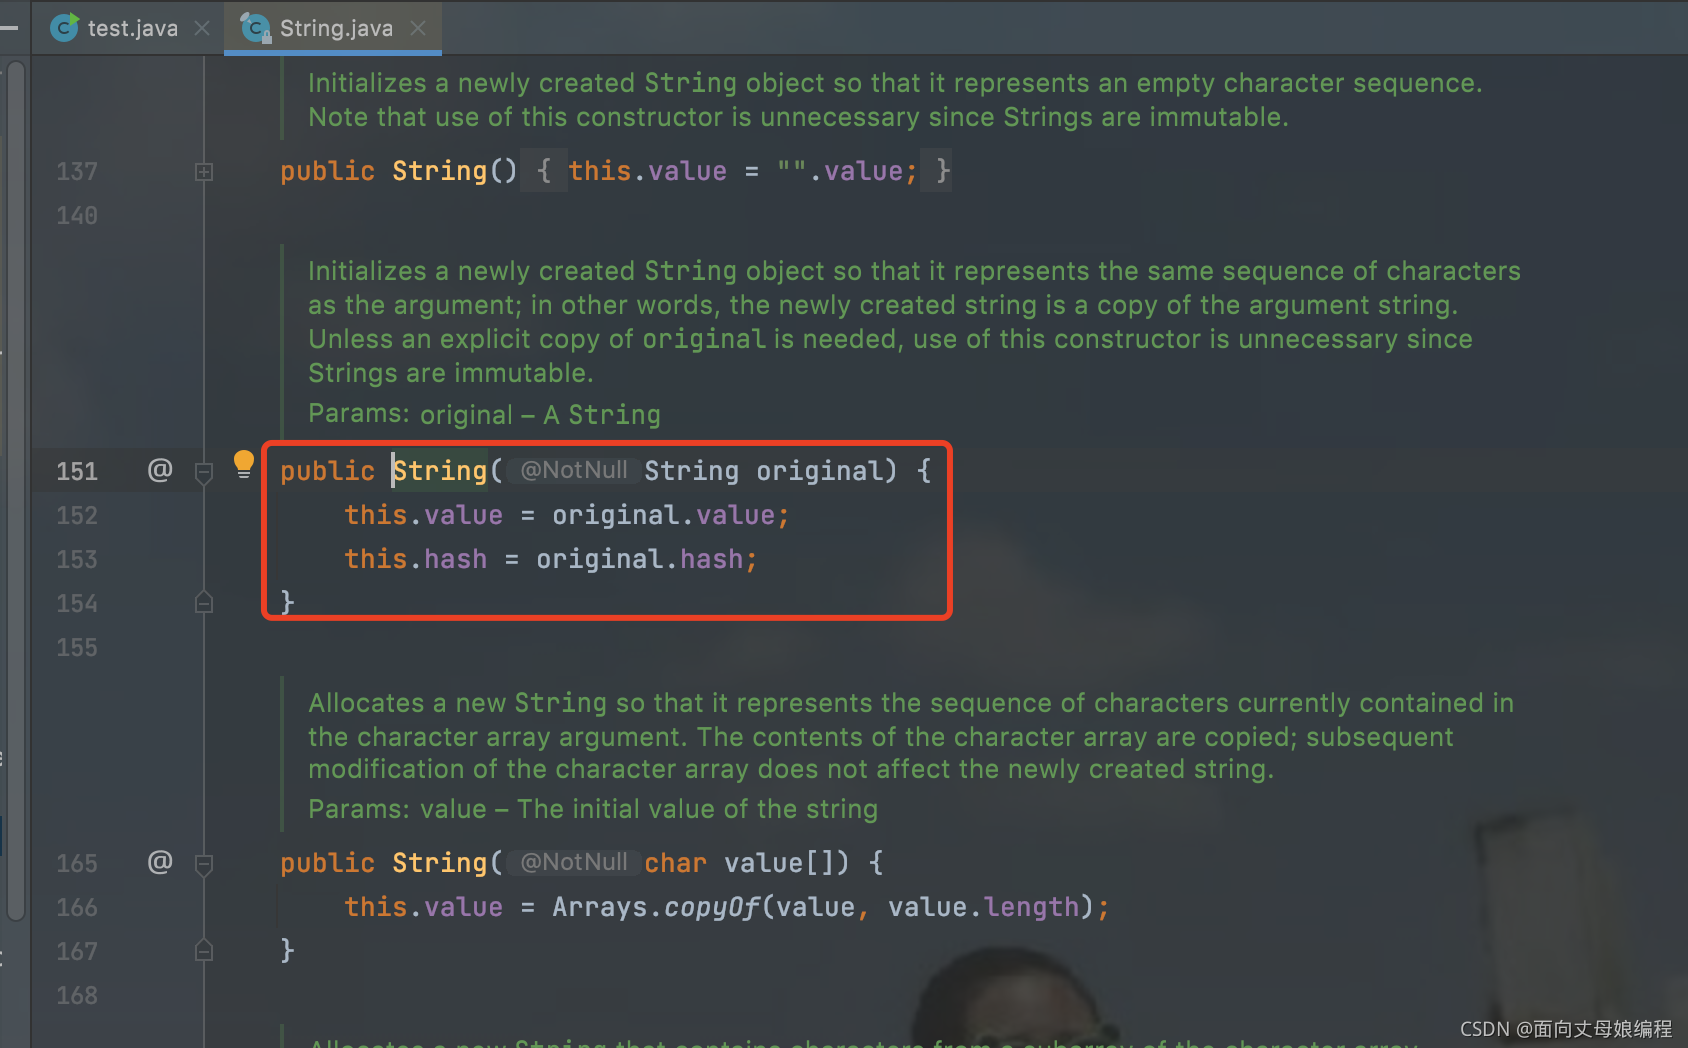
Task: Click the @NotNull inlay hint on line 151
Action: point(574,470)
